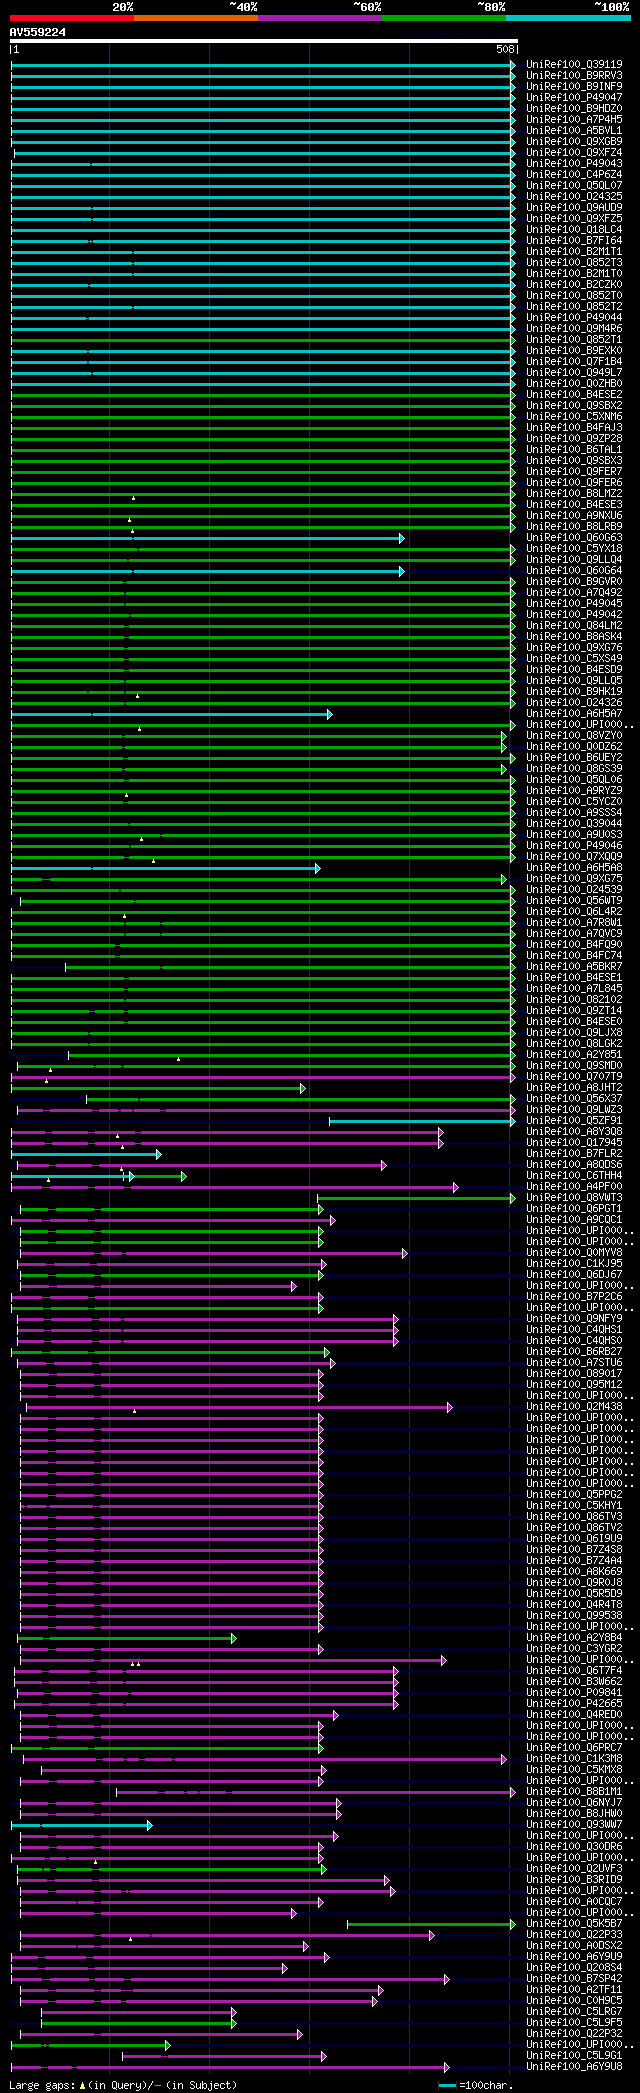Click the UniRef100_O24539 entry
This screenshot has width=640, height=2093.
(574, 890)
